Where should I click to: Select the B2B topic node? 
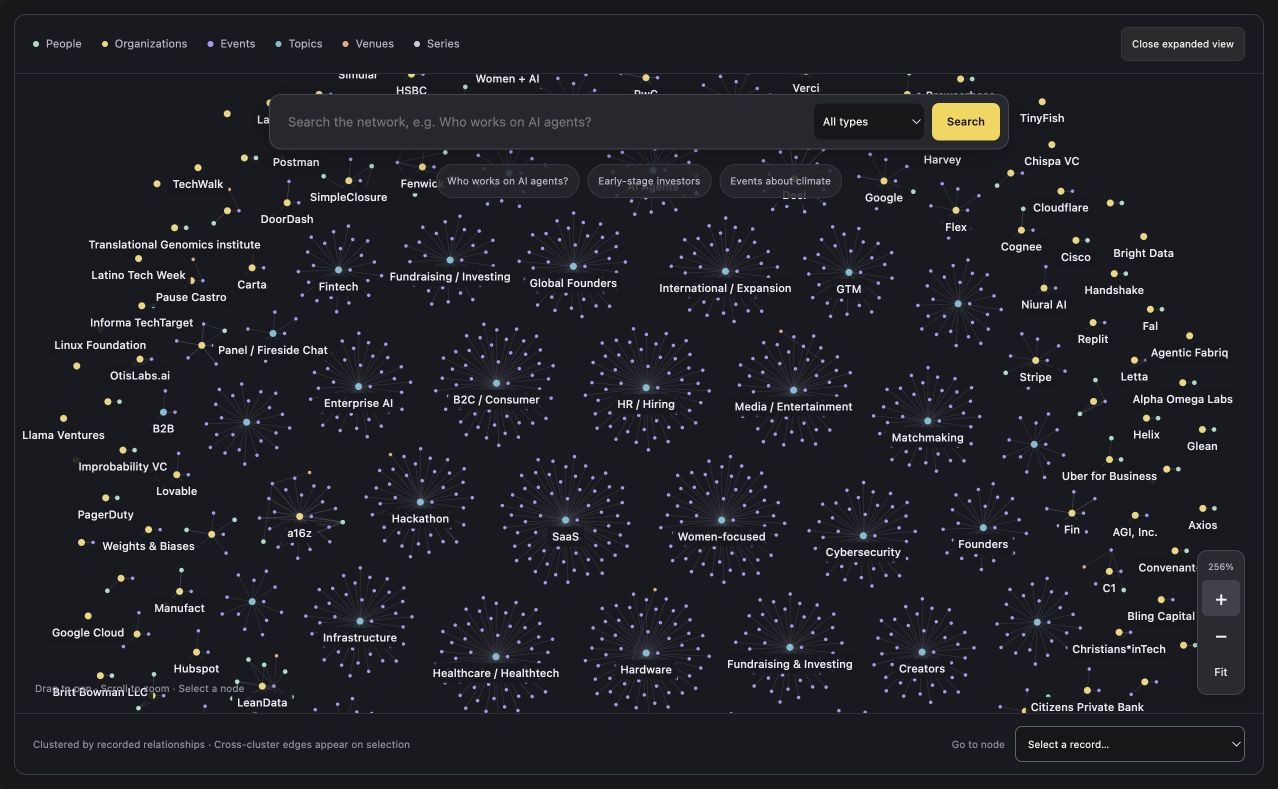tap(163, 412)
